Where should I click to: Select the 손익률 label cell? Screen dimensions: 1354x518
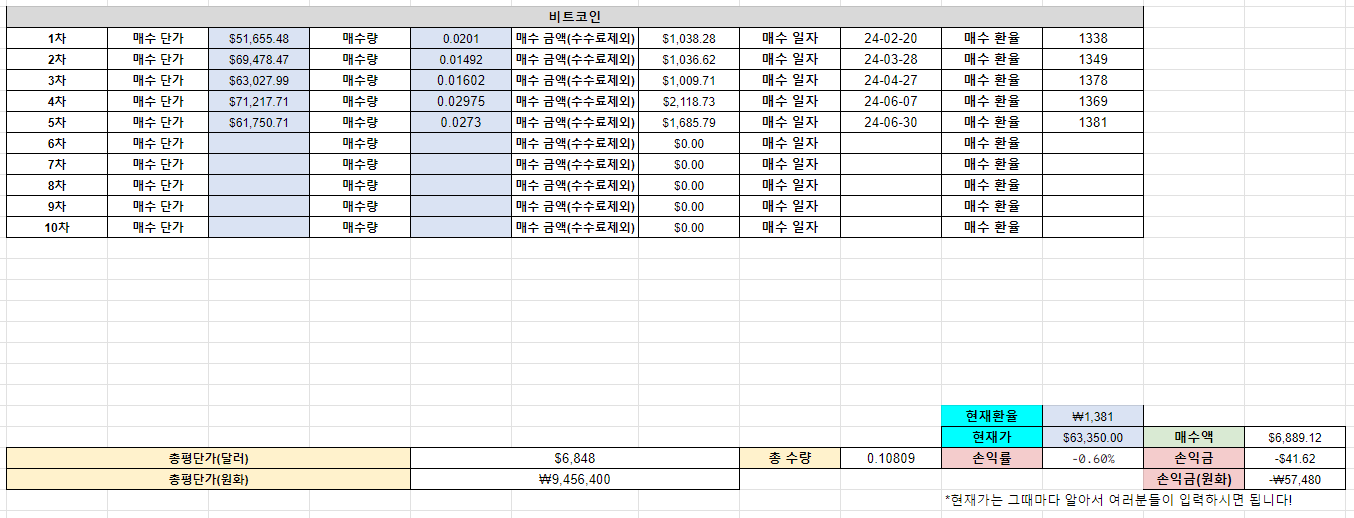click(x=992, y=458)
